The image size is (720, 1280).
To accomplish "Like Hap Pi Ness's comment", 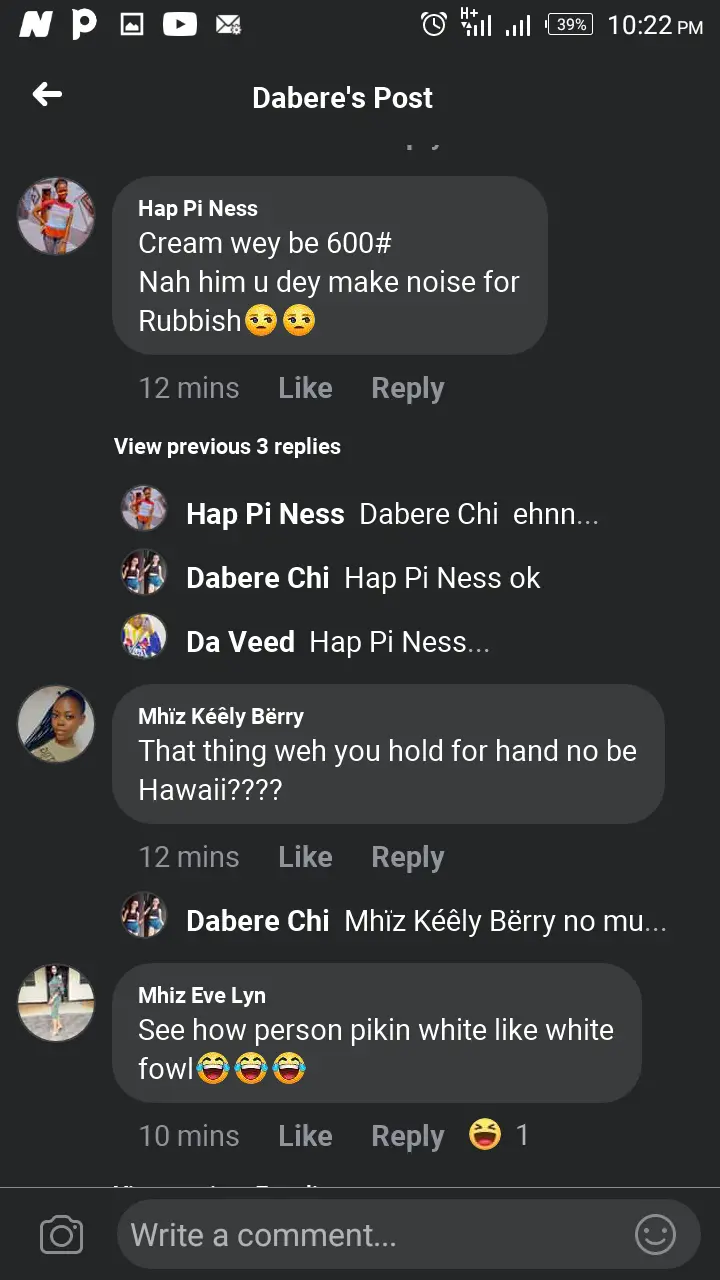I will point(305,388).
